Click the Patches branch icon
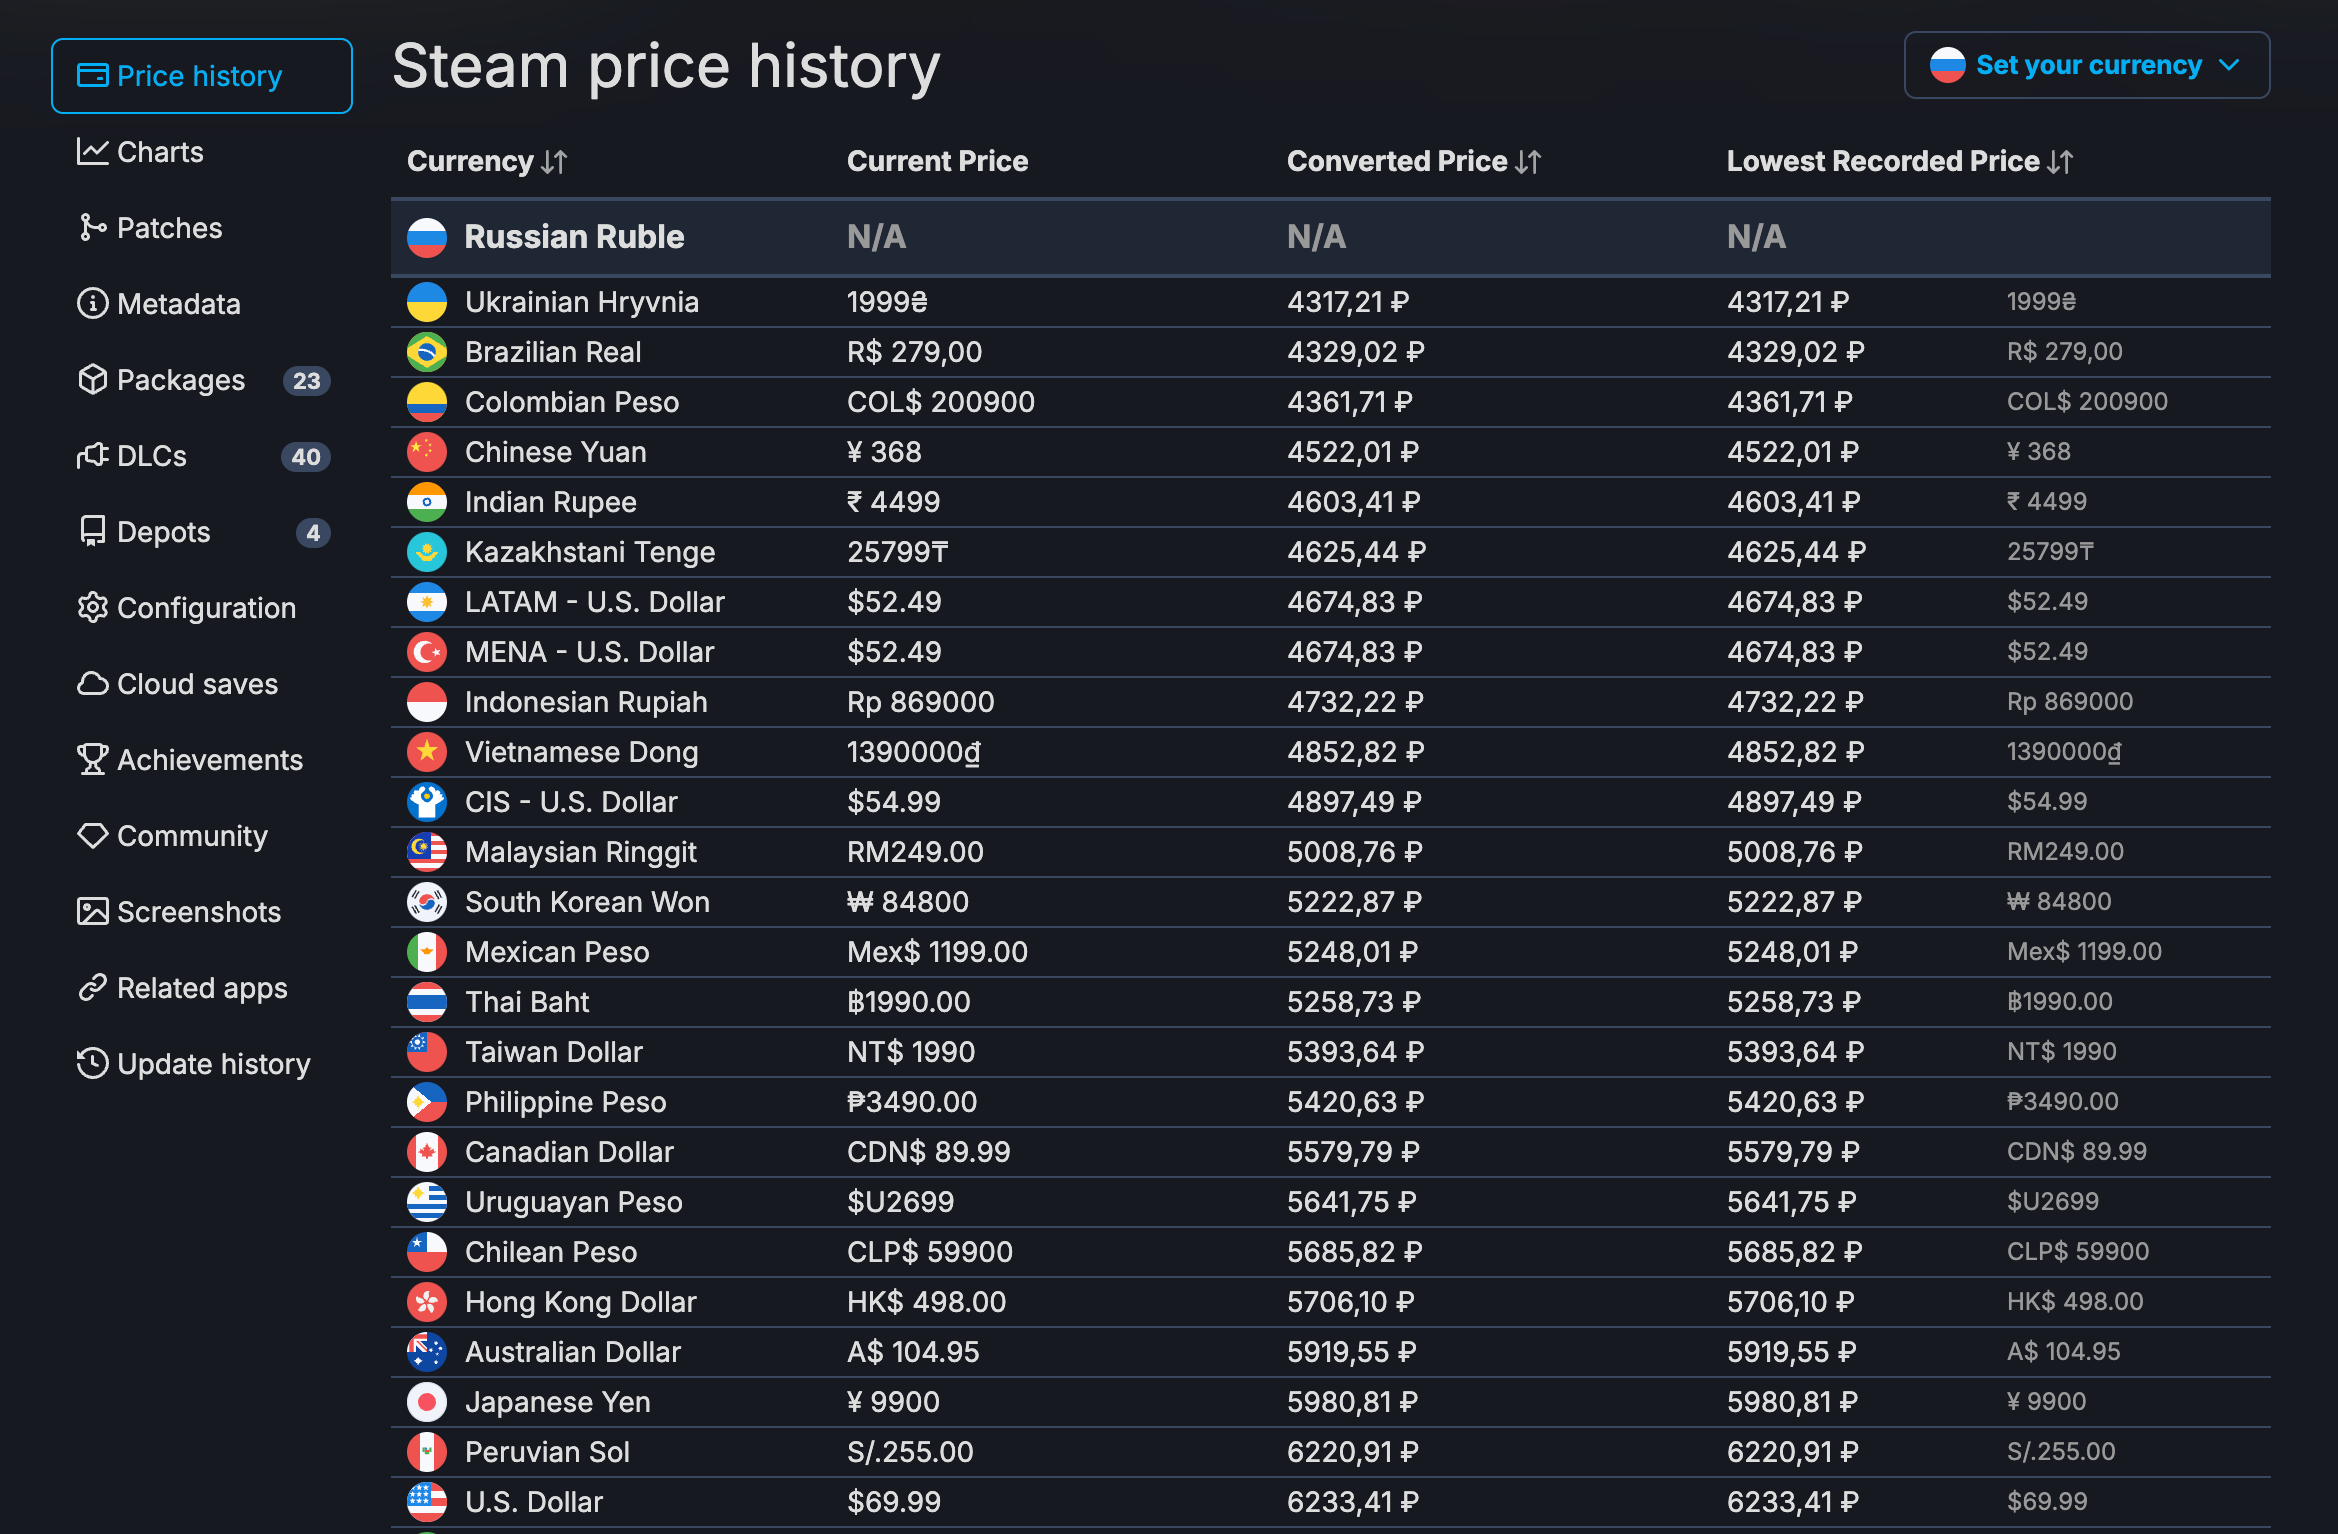The height and width of the screenshot is (1534, 2338). tap(92, 228)
